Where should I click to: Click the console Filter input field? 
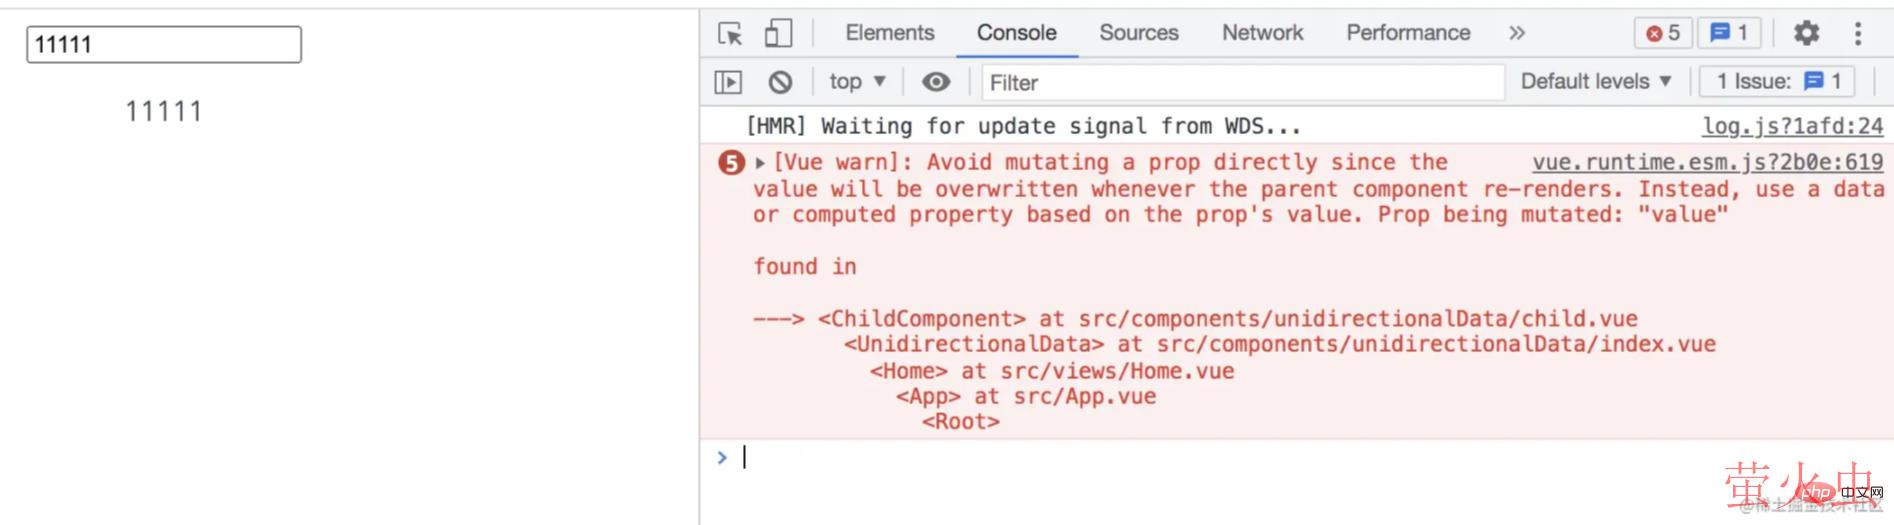(1242, 82)
